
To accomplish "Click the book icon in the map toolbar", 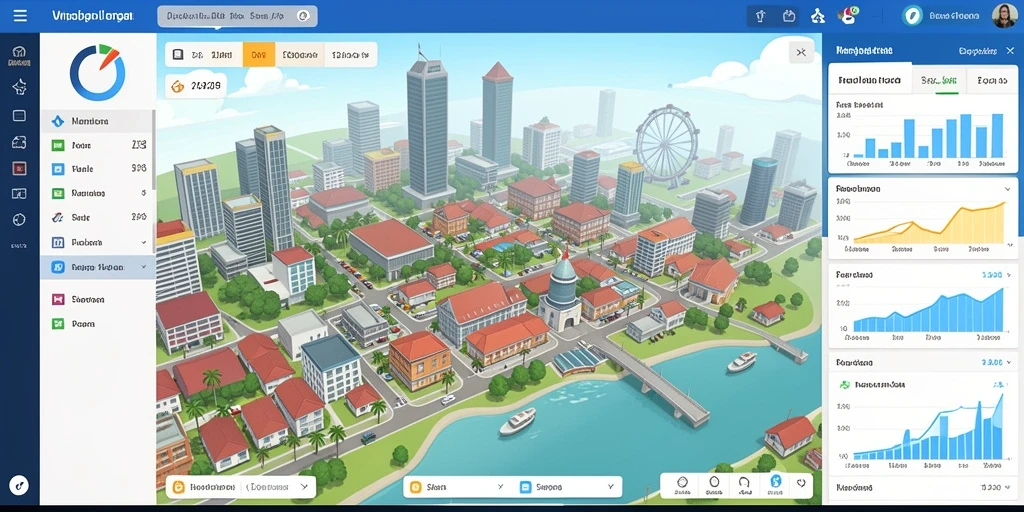I will tap(177, 56).
